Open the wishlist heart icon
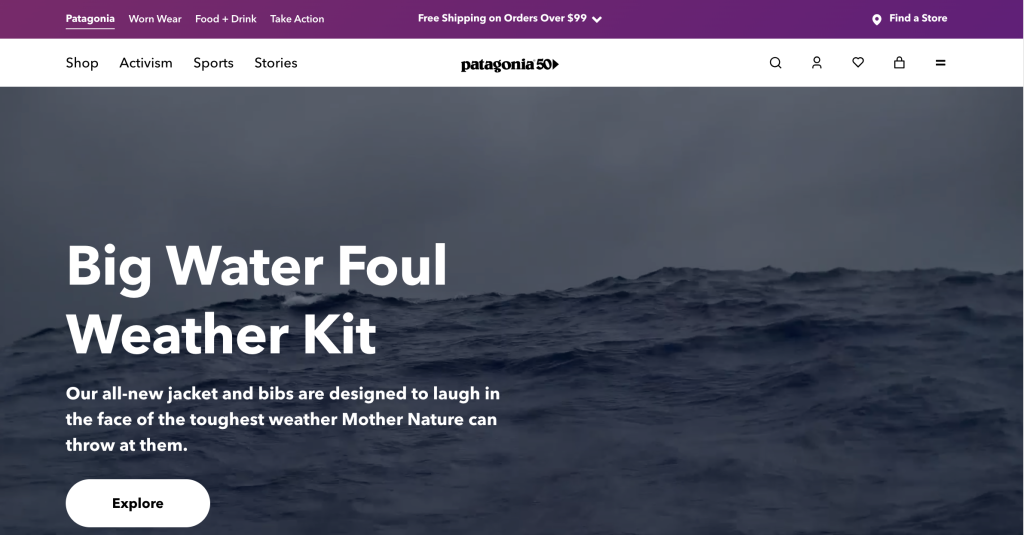 [x=858, y=62]
